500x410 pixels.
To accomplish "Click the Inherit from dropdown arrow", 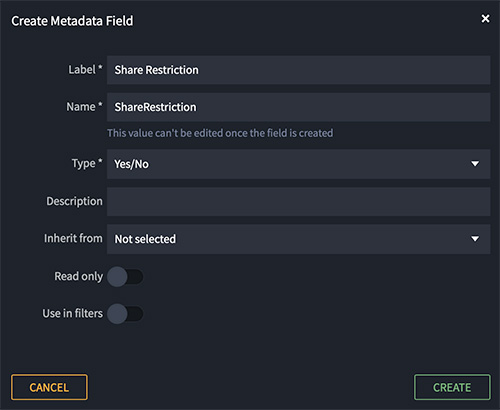I will click(475, 239).
